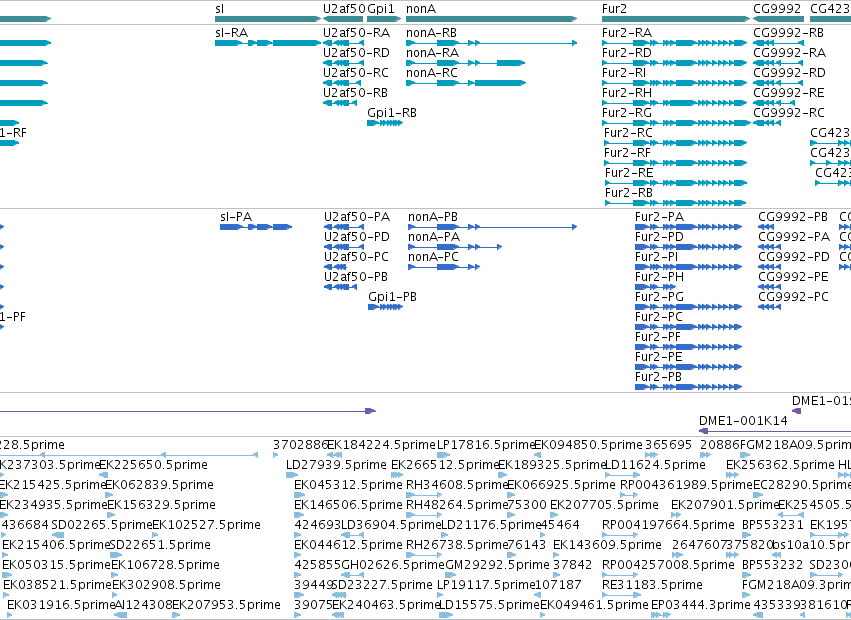
Task: Select protein label Fur2-PE
Action: tap(659, 357)
